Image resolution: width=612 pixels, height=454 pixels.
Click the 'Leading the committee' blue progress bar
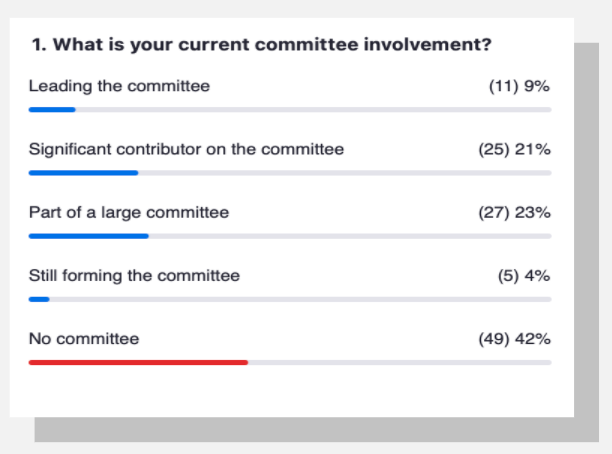coord(52,110)
